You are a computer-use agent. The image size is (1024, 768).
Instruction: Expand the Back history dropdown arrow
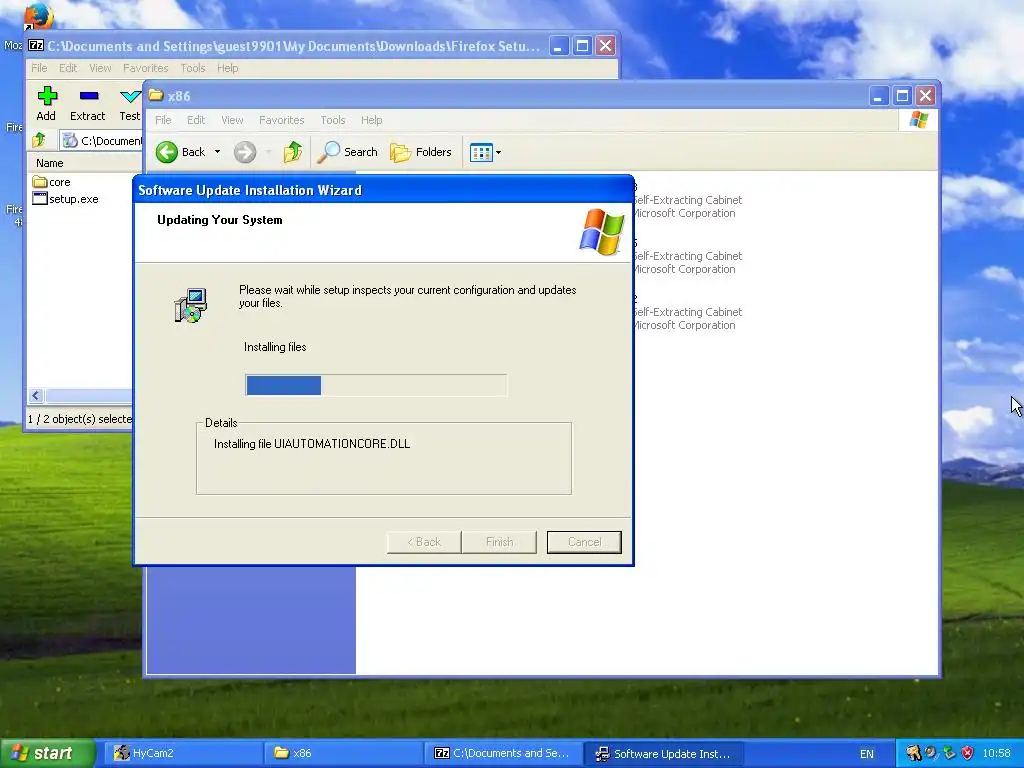217,152
